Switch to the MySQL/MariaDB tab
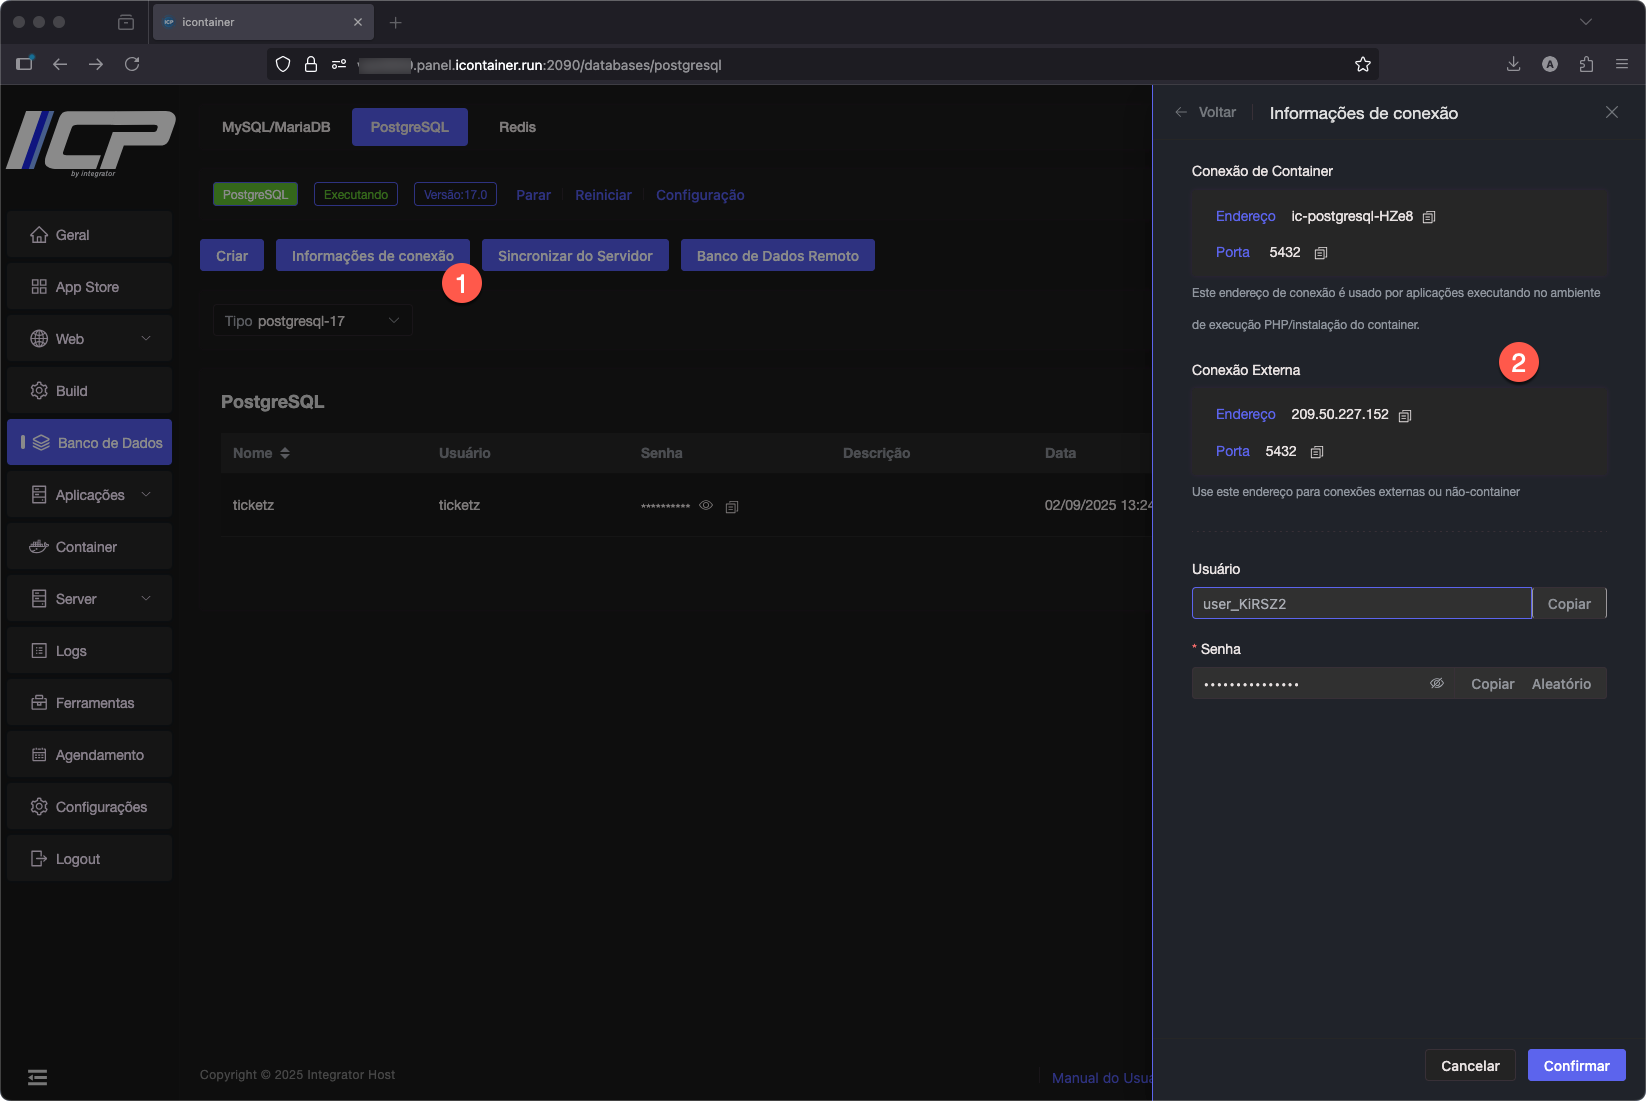Image resolution: width=1646 pixels, height=1101 pixels. pyautogui.click(x=276, y=127)
